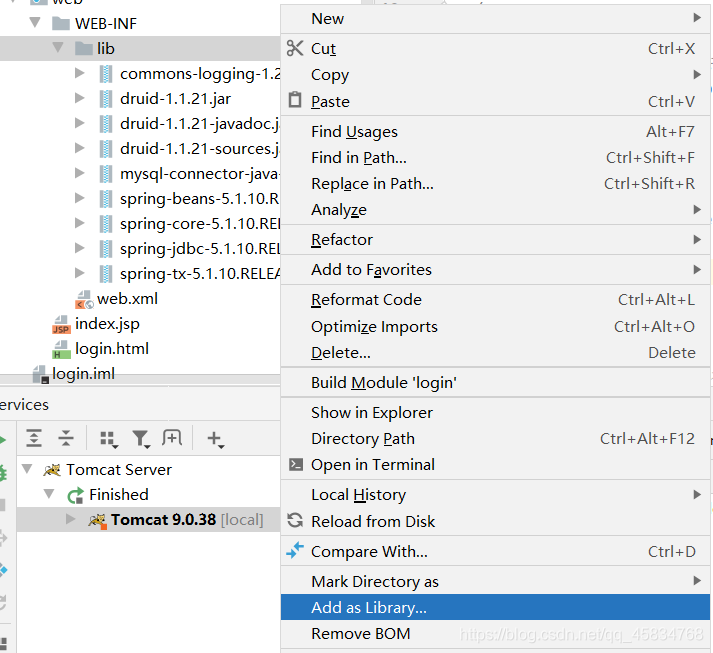Click Open in New Tab icon
This screenshot has height=653, width=713.
point(172,437)
